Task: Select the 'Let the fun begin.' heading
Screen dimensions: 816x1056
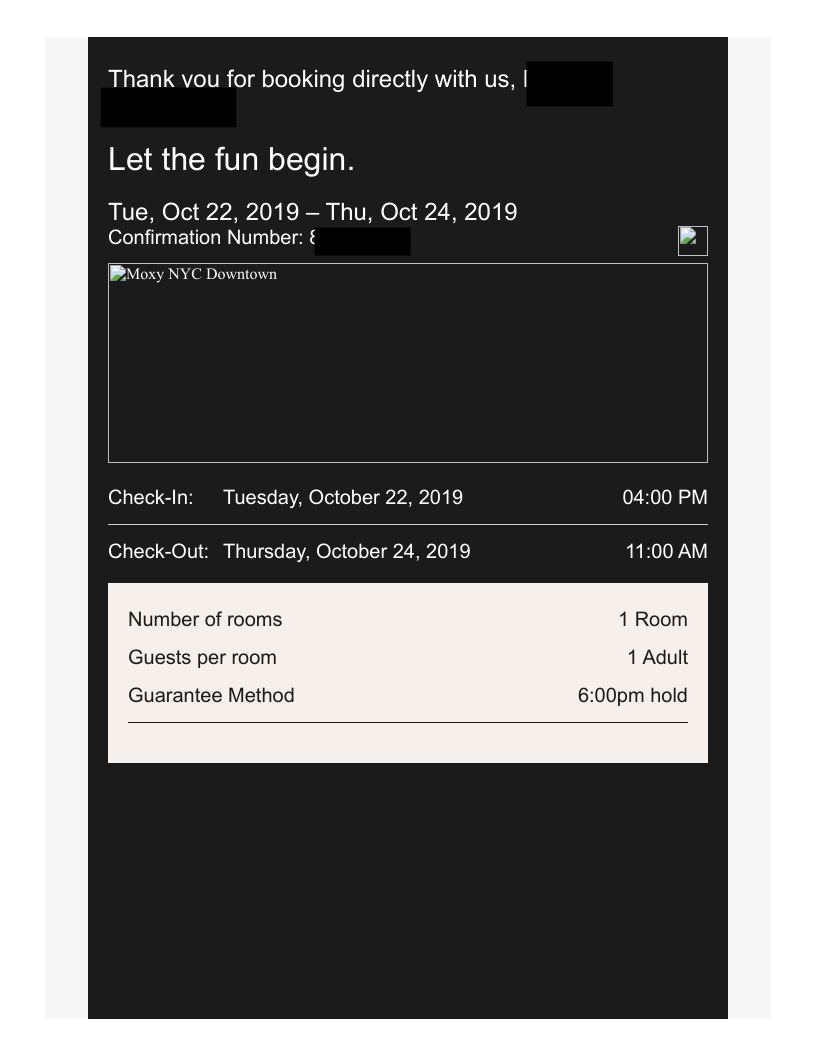Action: click(x=231, y=160)
